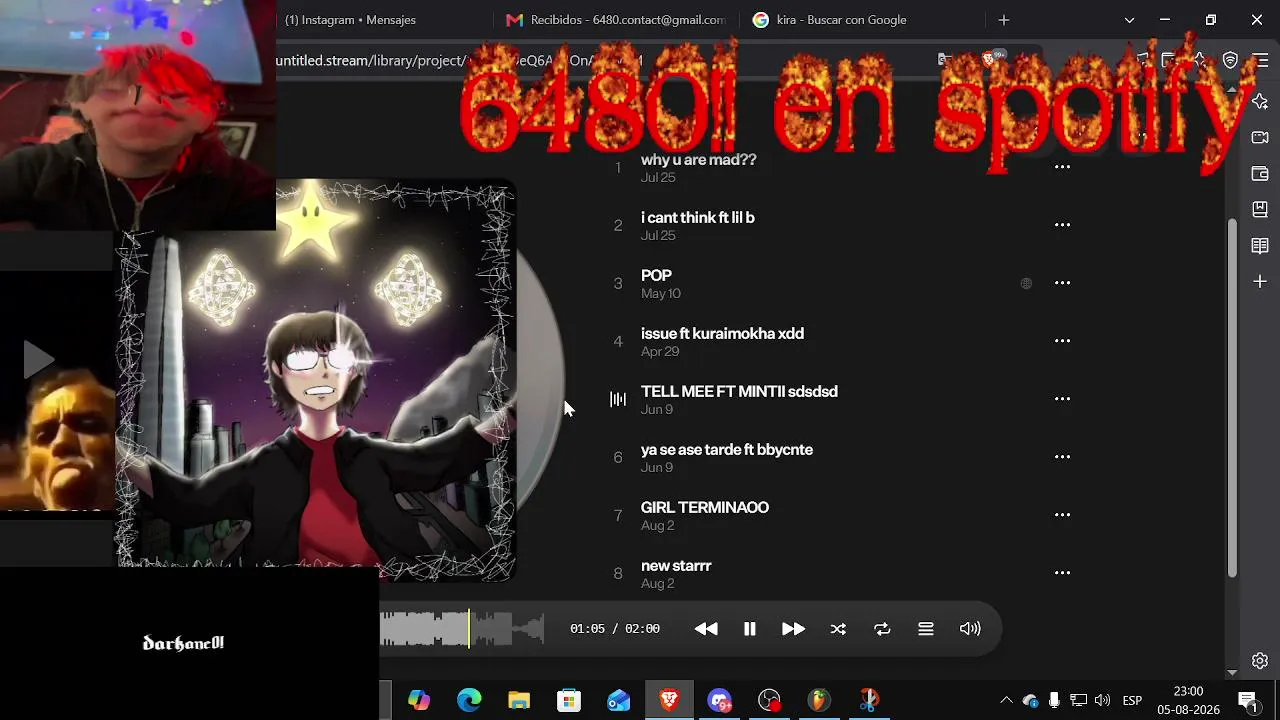Click the public globe icon on 'POP' row
This screenshot has height=720, width=1280.
[1026, 283]
